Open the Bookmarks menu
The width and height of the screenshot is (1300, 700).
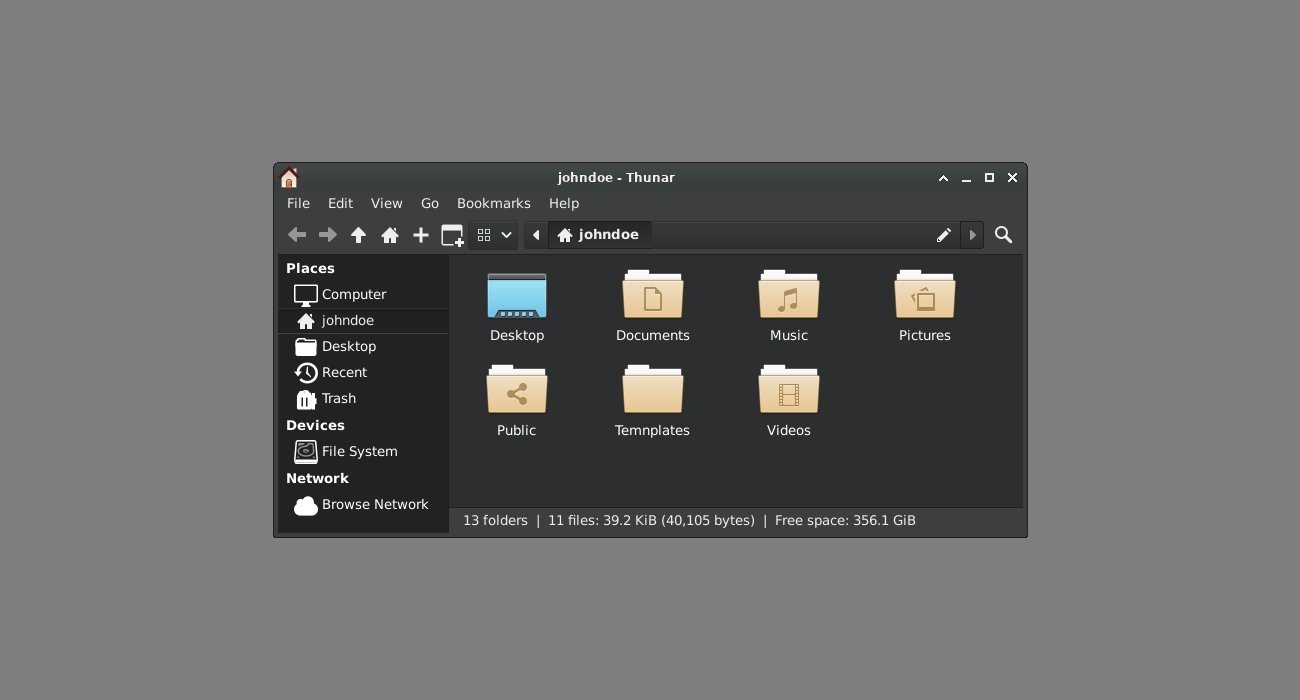493,203
